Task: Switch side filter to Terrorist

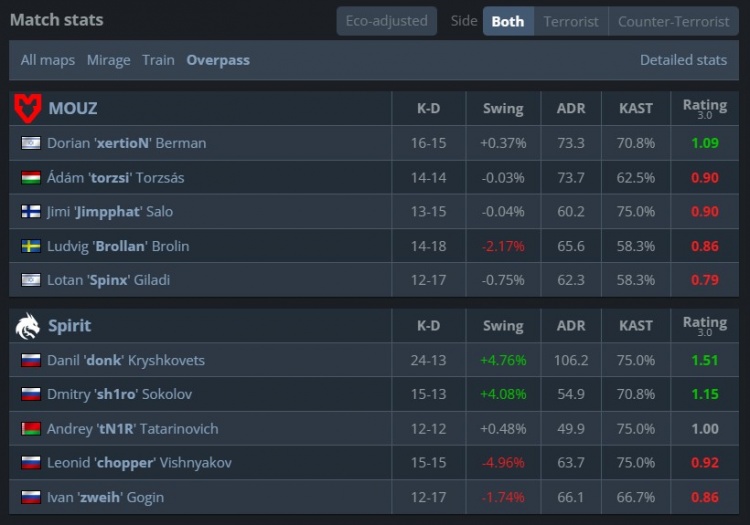Action: tap(571, 21)
